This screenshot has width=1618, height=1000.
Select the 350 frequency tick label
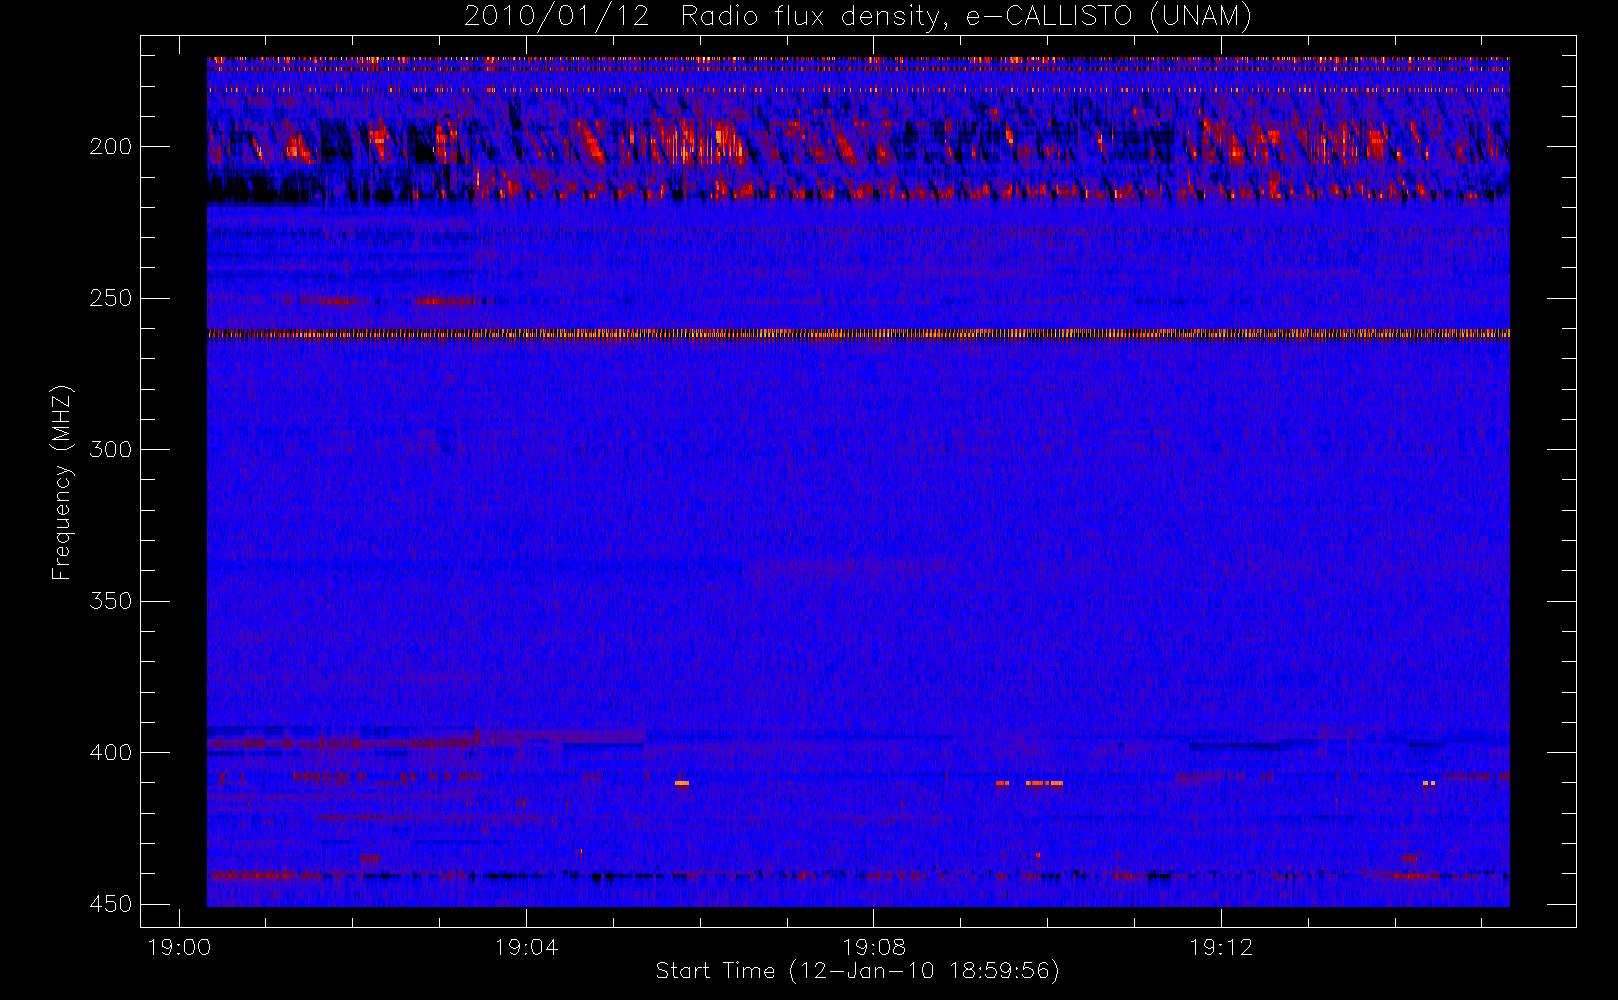point(110,601)
